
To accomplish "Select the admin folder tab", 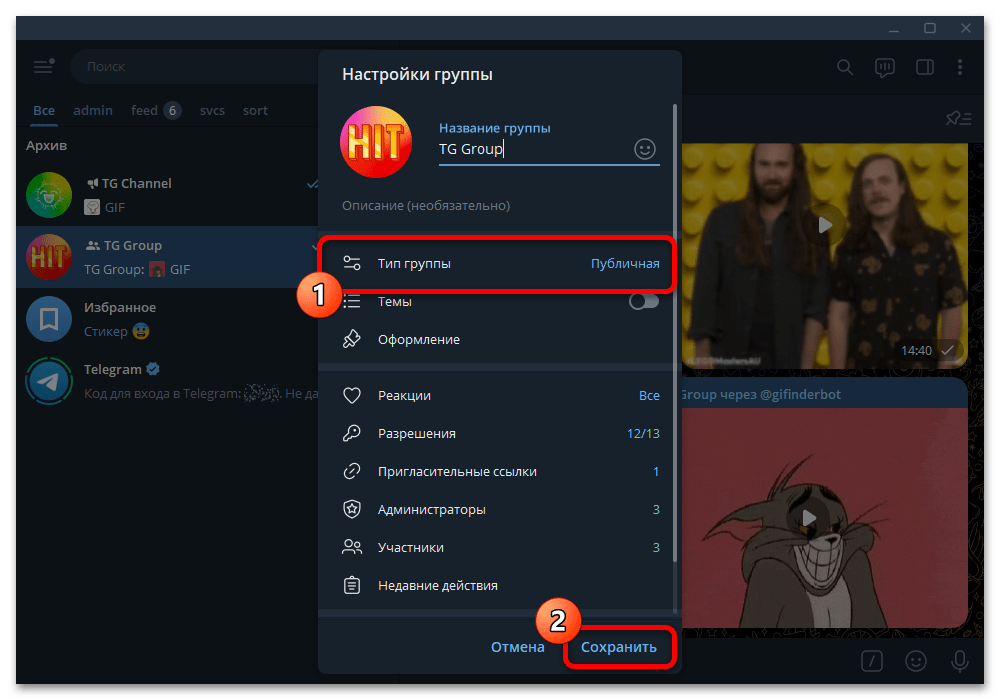I will (x=92, y=110).
